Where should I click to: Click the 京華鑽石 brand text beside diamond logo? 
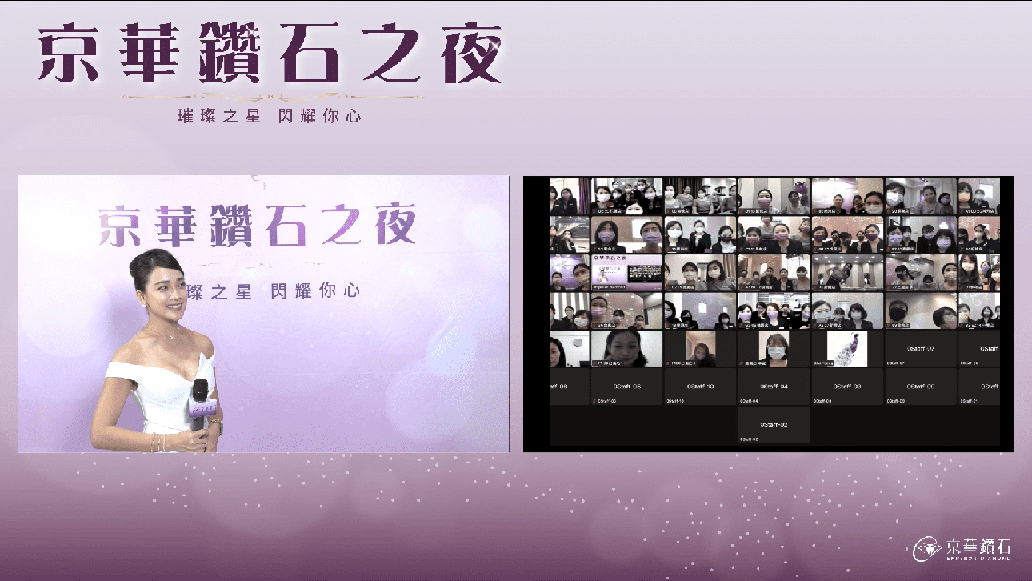coord(976,547)
